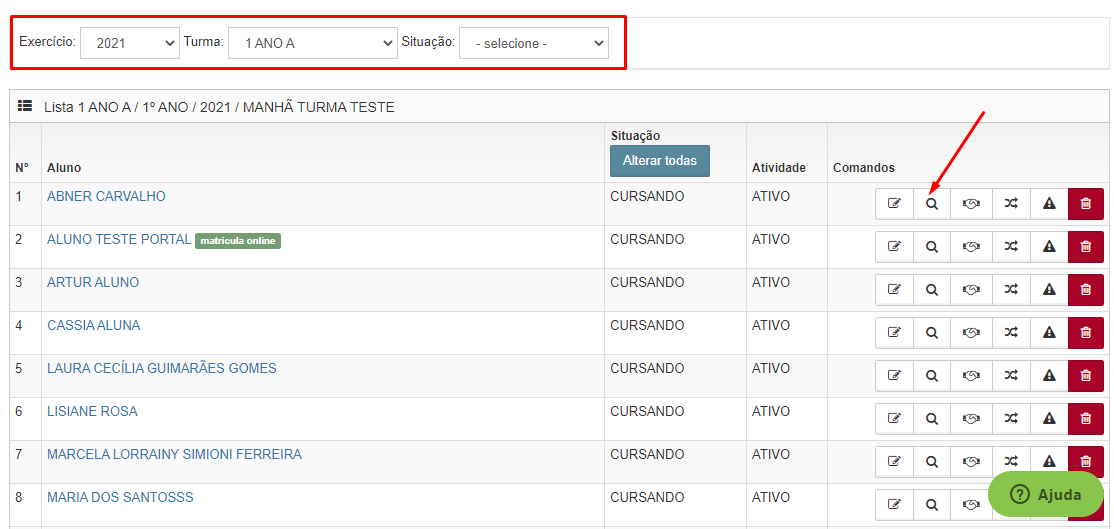Click trash icon in LAURA CECÍLIA row
1114x529 pixels.
click(x=1086, y=376)
